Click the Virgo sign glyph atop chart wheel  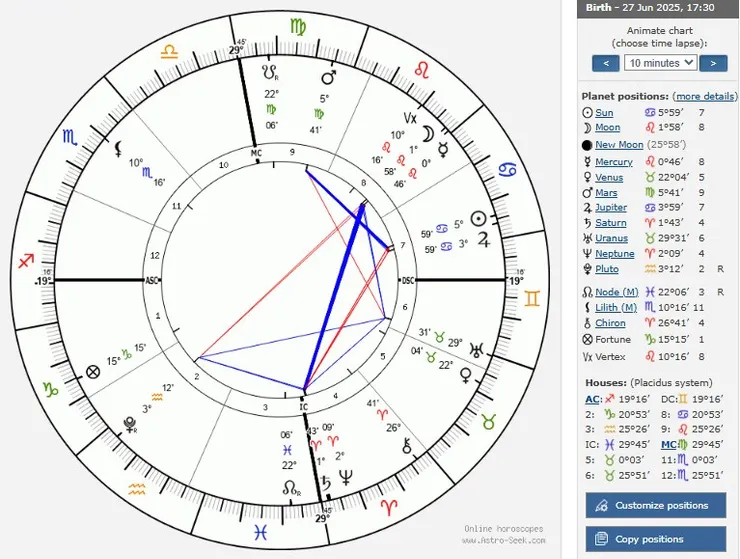pyautogui.click(x=298, y=27)
